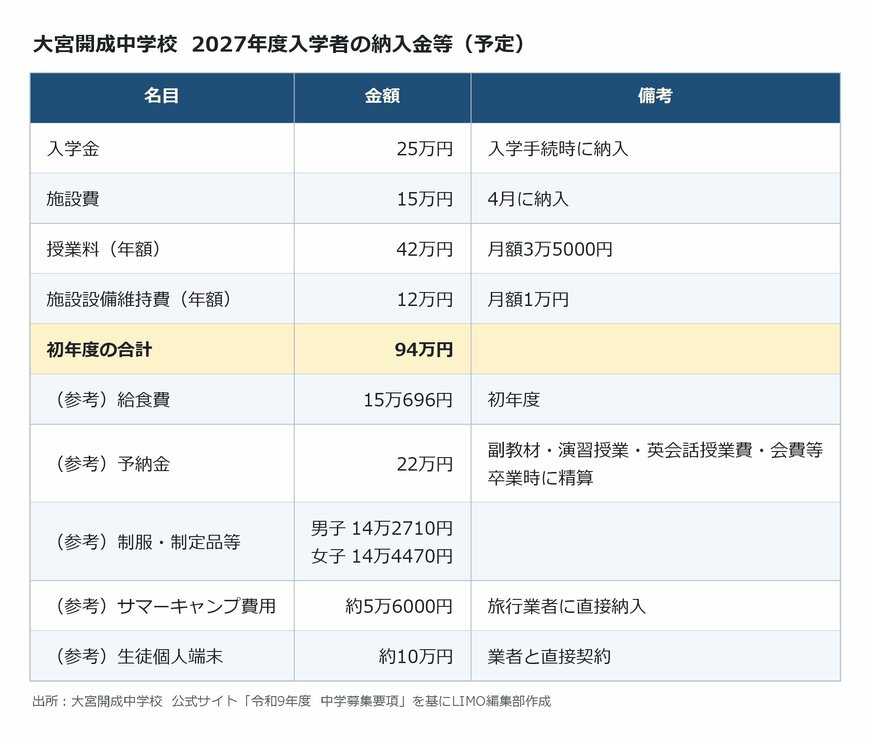Click the （参考）給食費 label
This screenshot has width=870, height=744.
pos(111,399)
